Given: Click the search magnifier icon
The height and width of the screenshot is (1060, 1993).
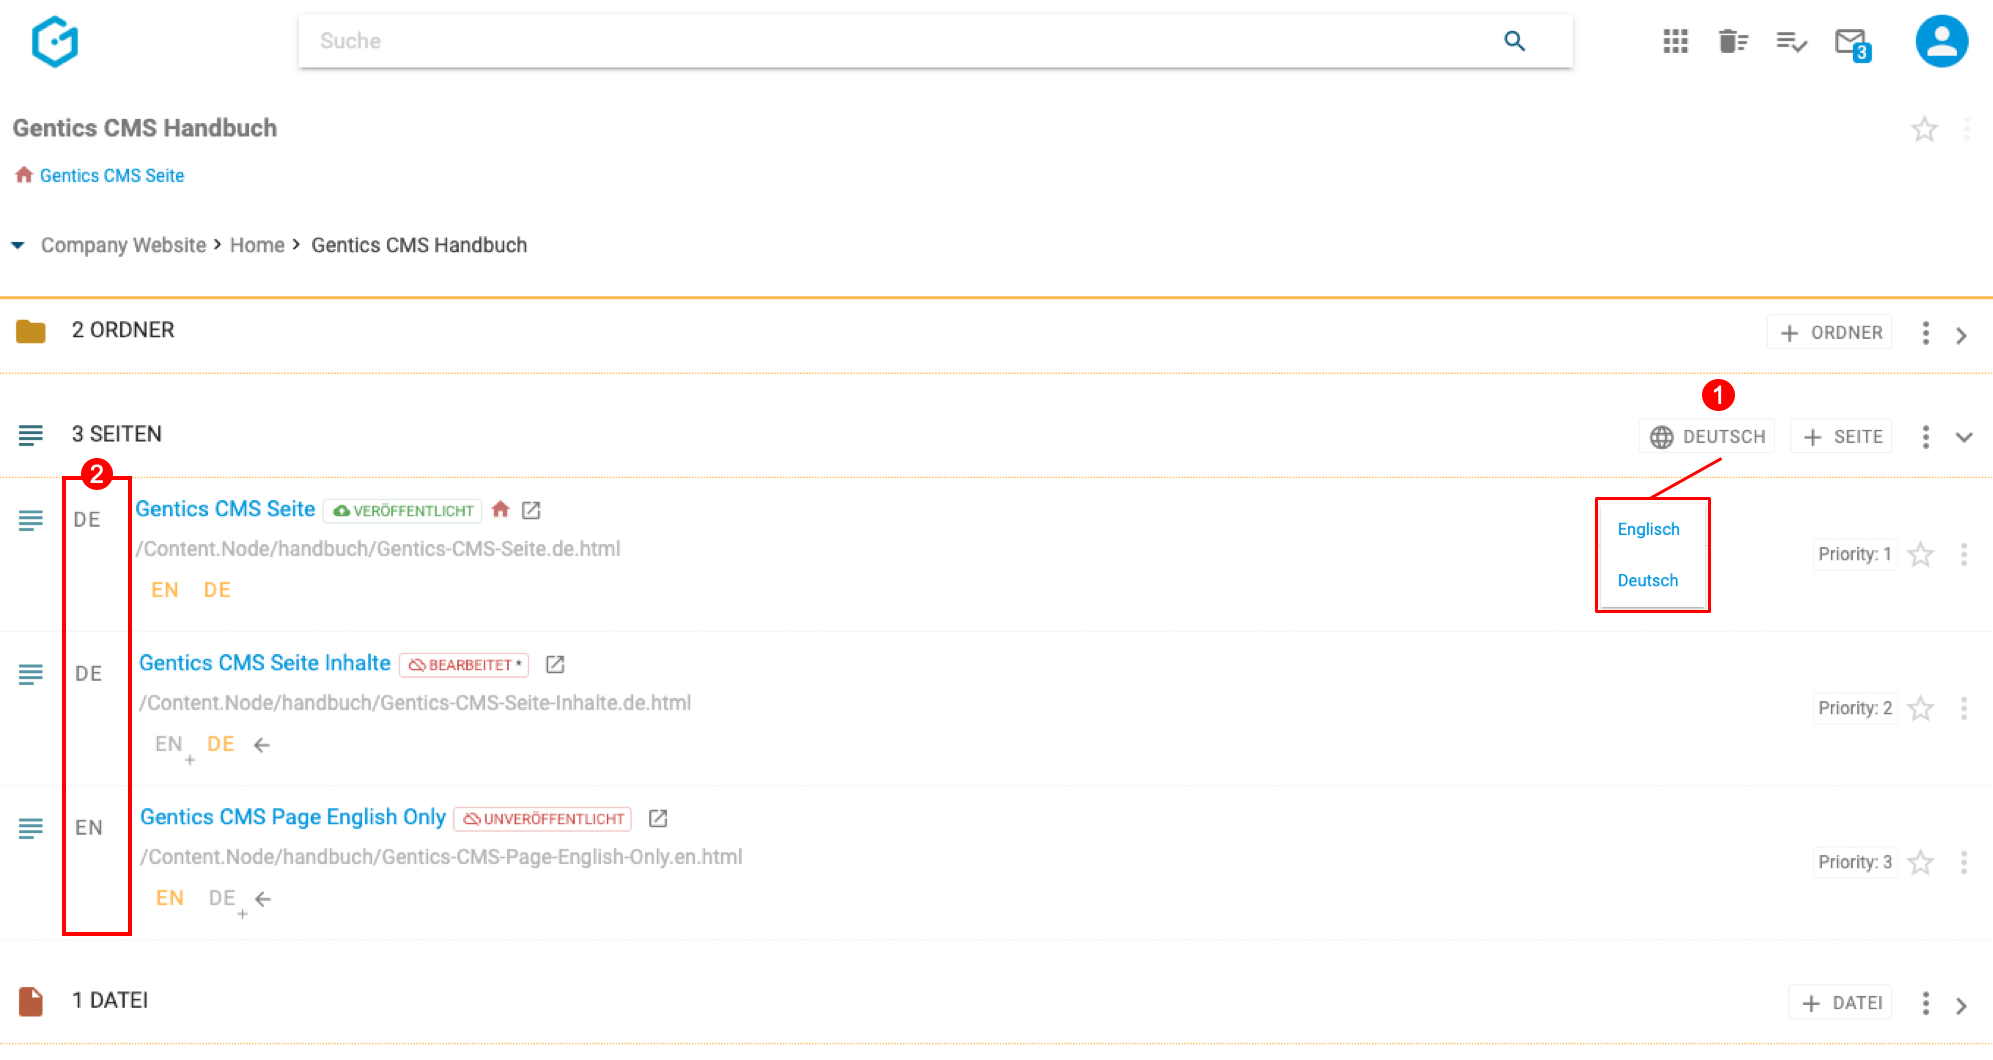Looking at the screenshot, I should (1514, 41).
